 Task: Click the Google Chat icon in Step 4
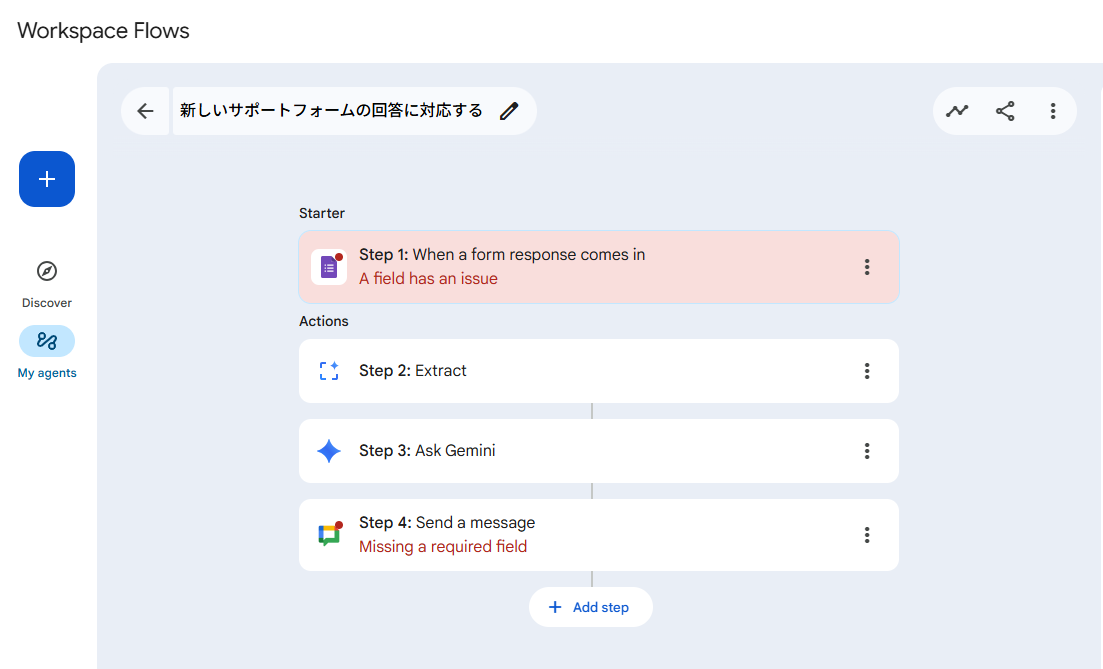coord(329,535)
